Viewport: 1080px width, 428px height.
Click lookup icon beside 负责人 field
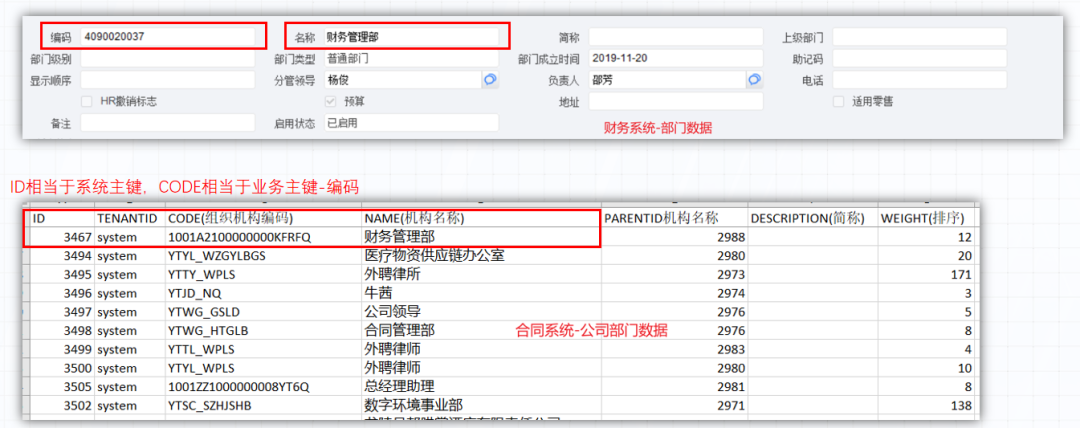754,80
